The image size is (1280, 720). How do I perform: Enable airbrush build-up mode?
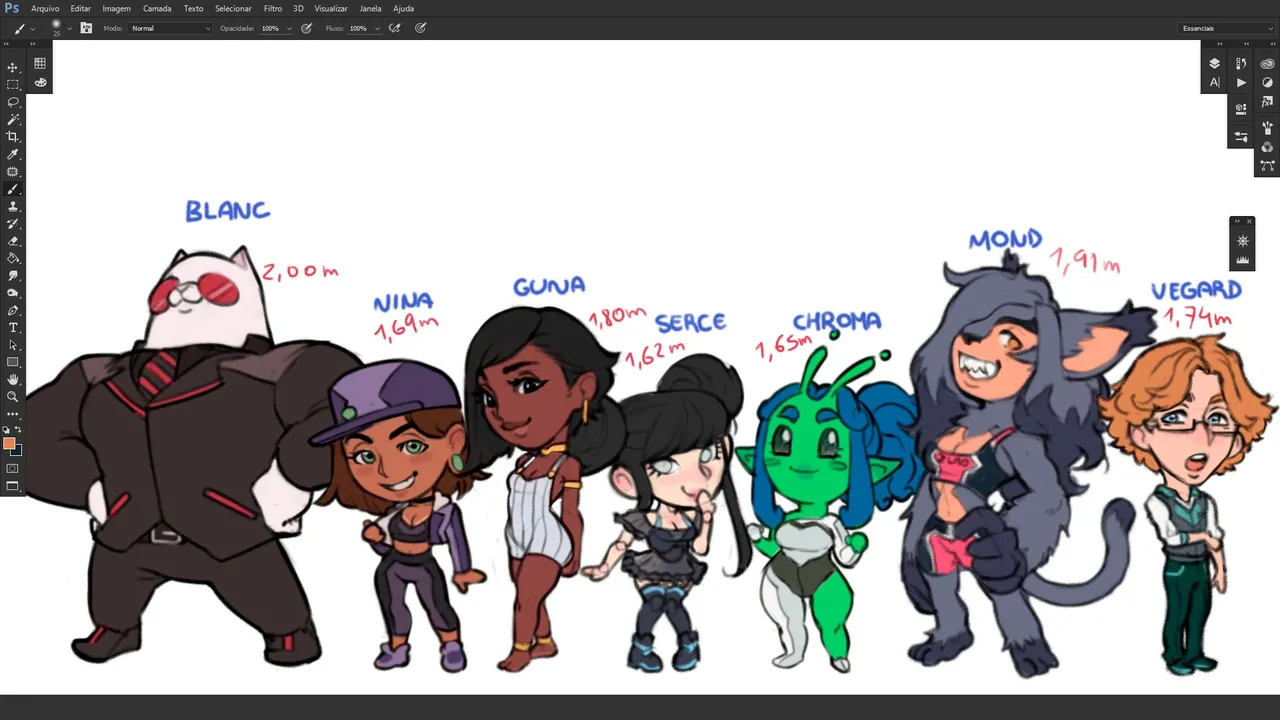click(x=395, y=28)
